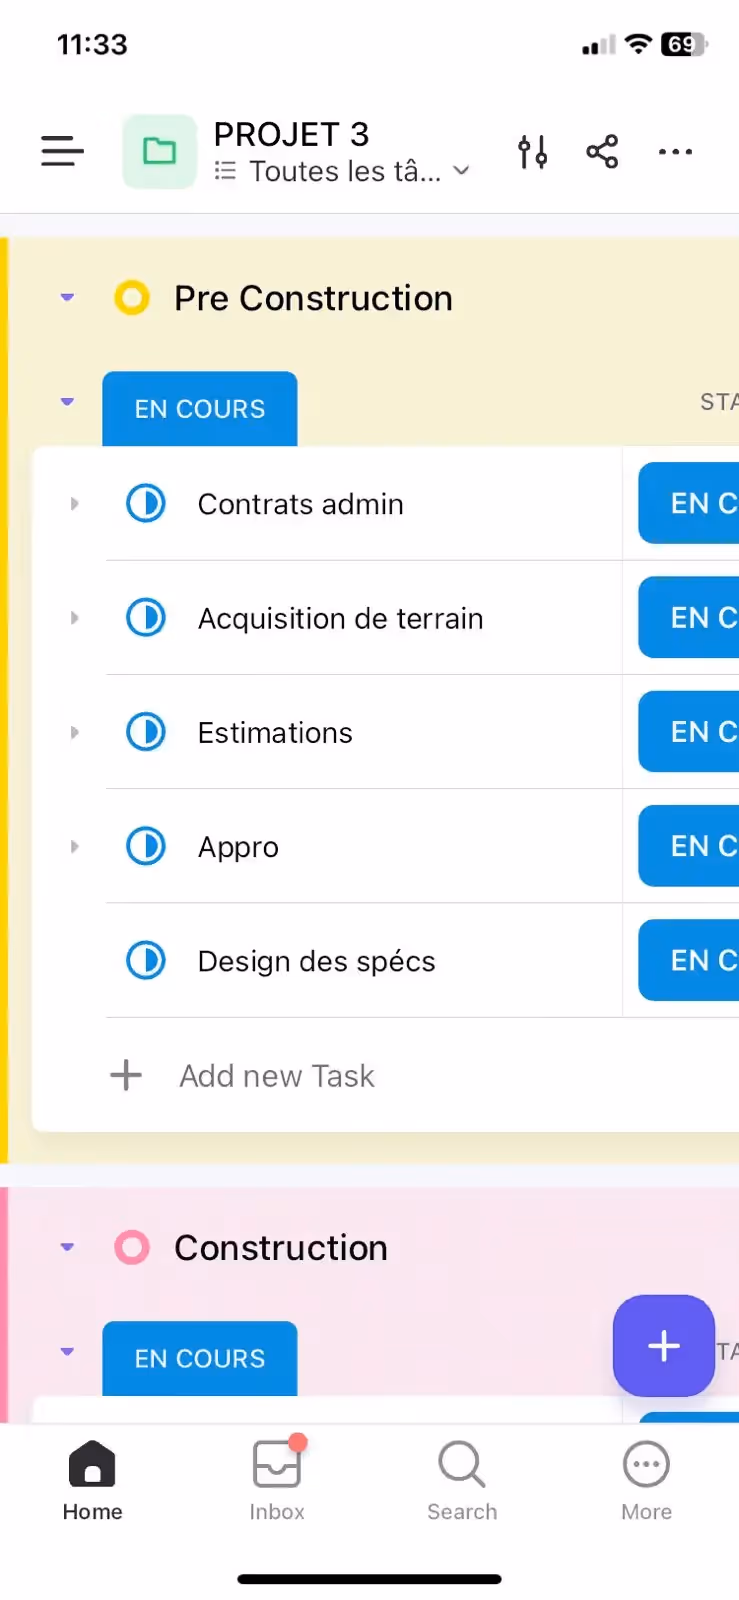Open the ellipsis overflow menu
Screen dimensions: 739x1600
pos(675,151)
